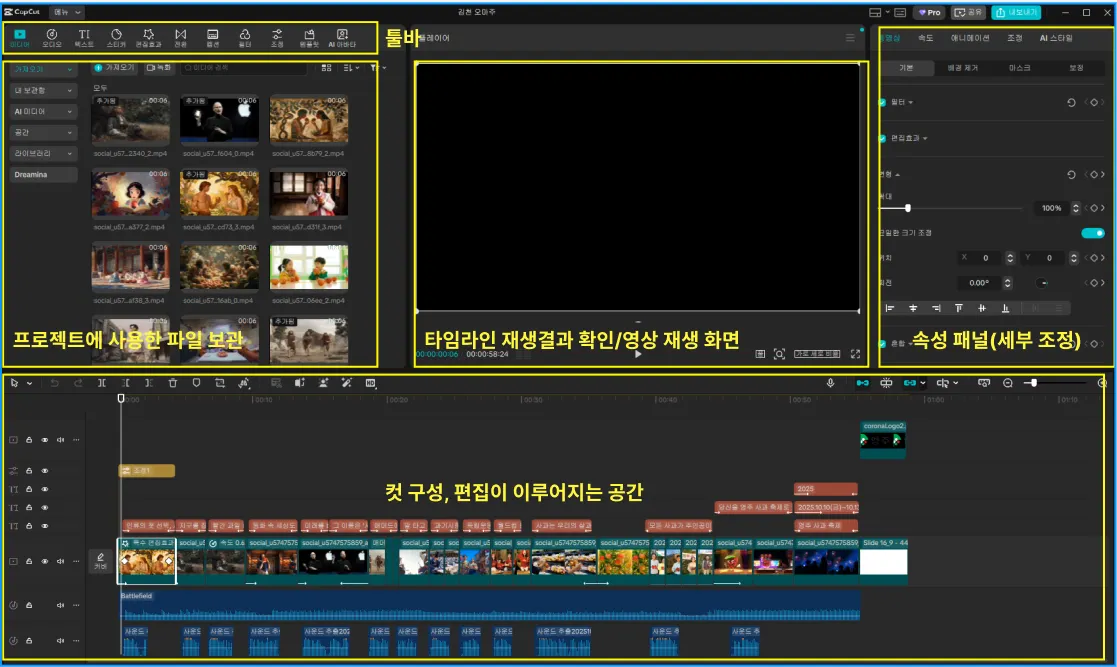Click the 가져오기 import button above media

click(x=114, y=68)
